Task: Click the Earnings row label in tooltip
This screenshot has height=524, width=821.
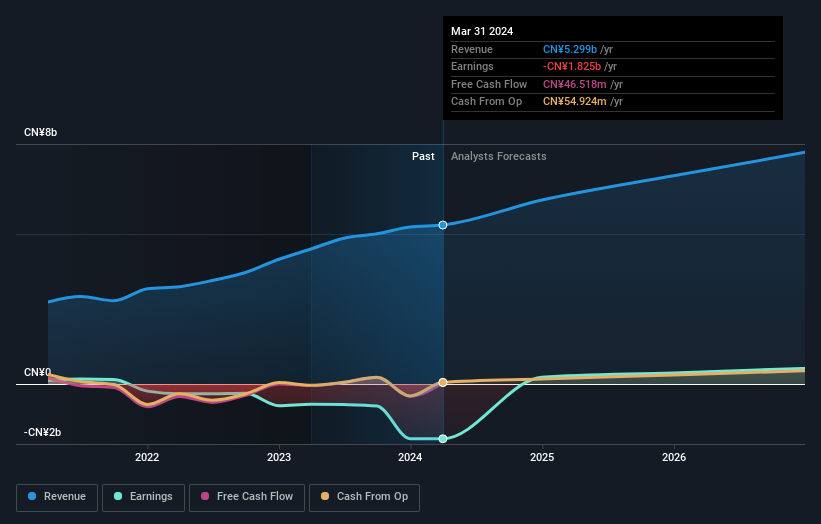Action: [x=472, y=66]
